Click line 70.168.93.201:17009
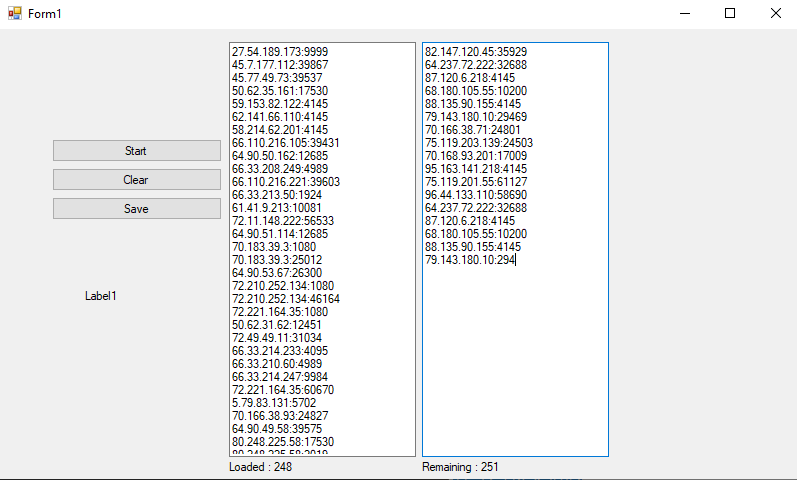 pyautogui.click(x=476, y=156)
